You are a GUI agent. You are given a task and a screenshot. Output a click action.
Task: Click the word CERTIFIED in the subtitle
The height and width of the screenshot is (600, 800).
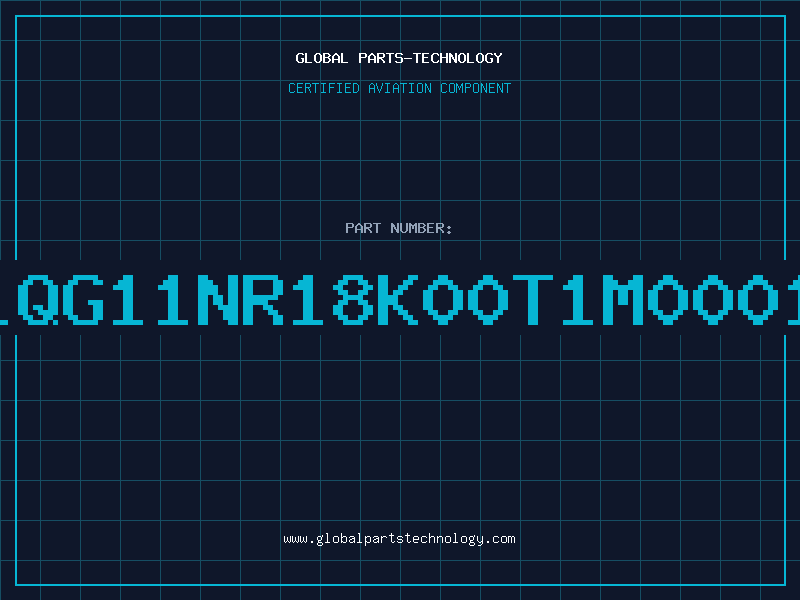point(324,88)
